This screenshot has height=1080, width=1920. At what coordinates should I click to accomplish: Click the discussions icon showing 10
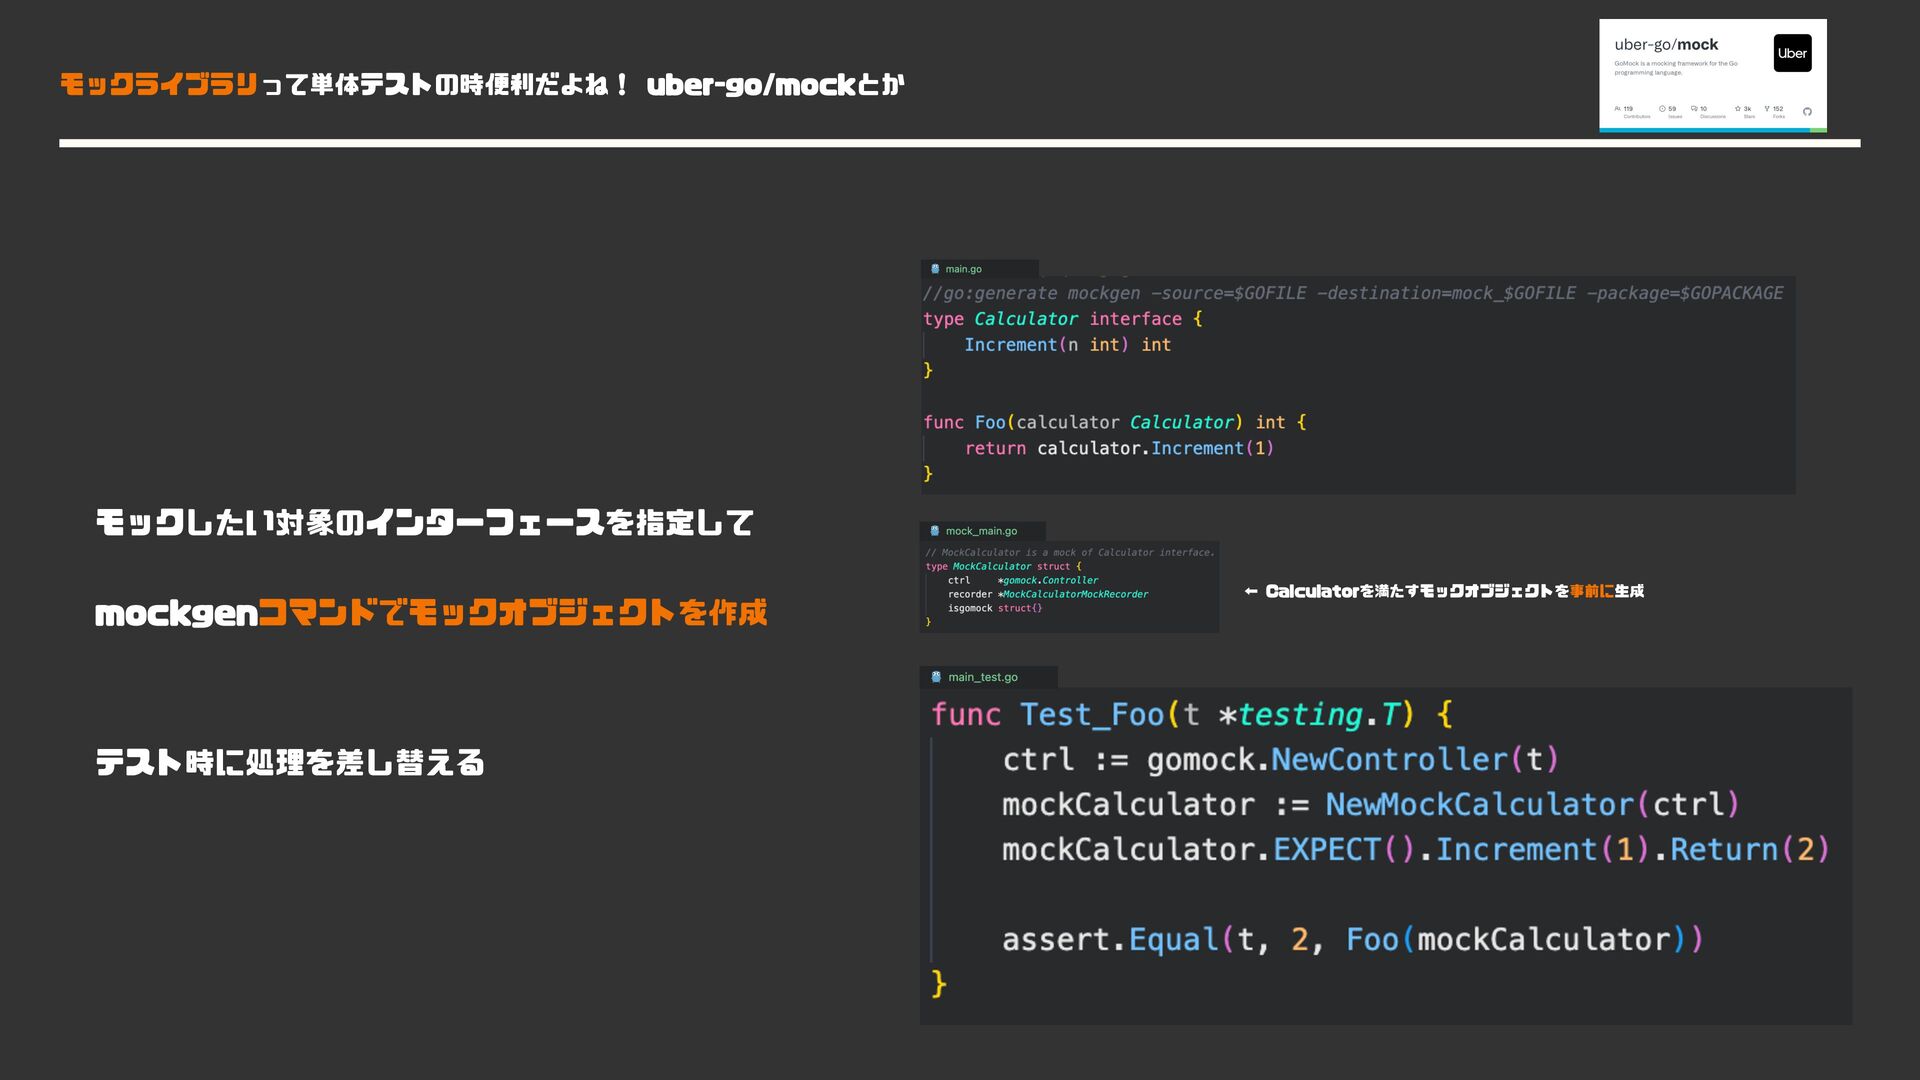pos(1694,108)
